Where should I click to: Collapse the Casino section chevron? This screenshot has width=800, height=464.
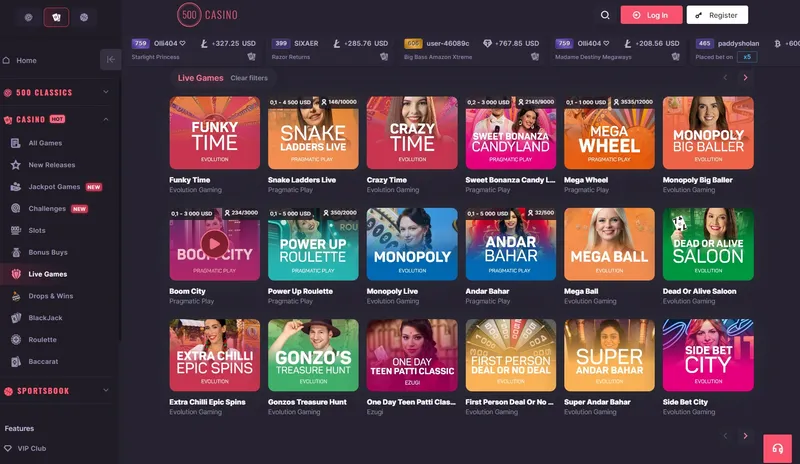point(106,119)
